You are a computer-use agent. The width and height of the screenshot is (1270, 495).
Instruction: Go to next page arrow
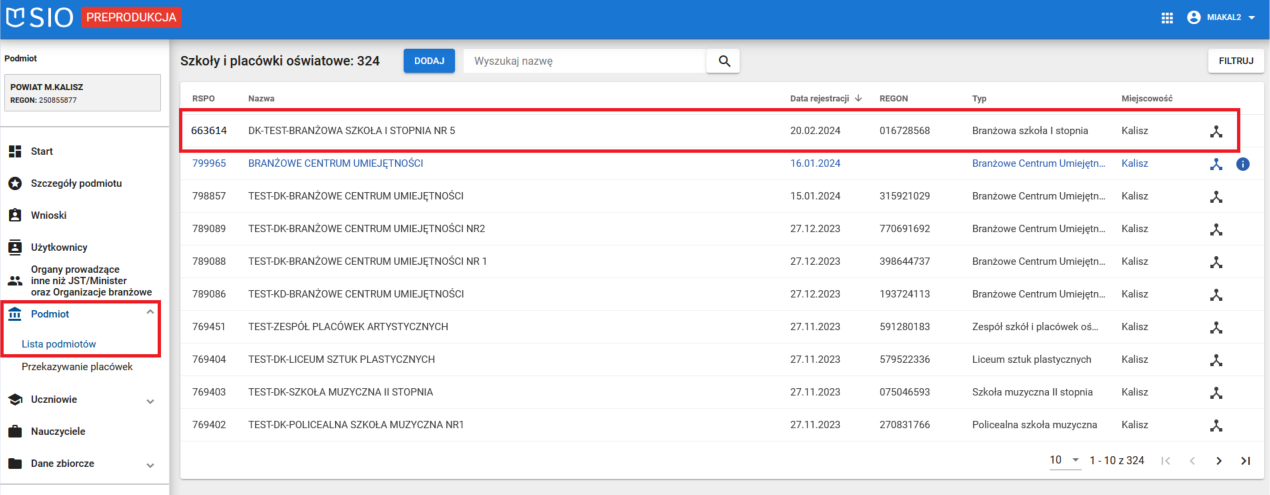point(1218,461)
